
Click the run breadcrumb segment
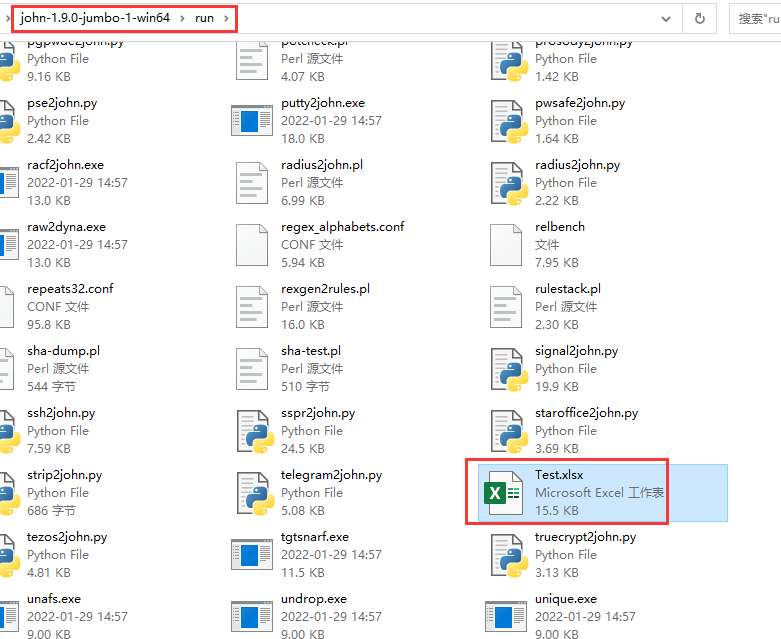tap(203, 18)
